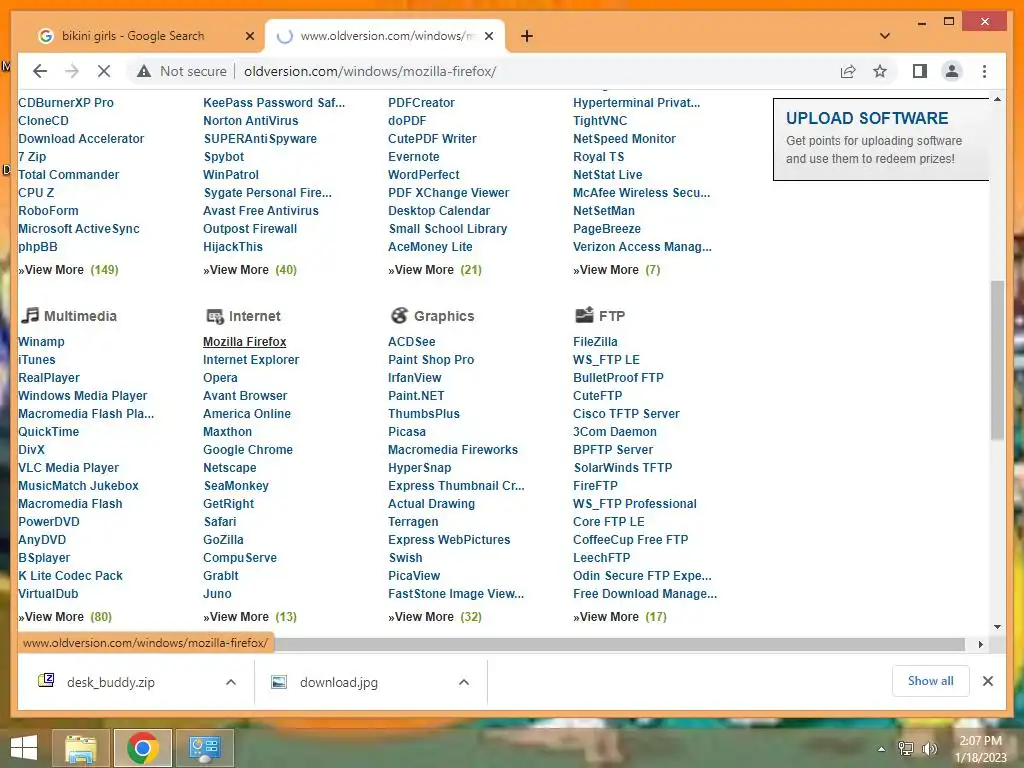Screen dimensions: 1024x768
Task: Open the ACDSee link
Action: (x=411, y=342)
